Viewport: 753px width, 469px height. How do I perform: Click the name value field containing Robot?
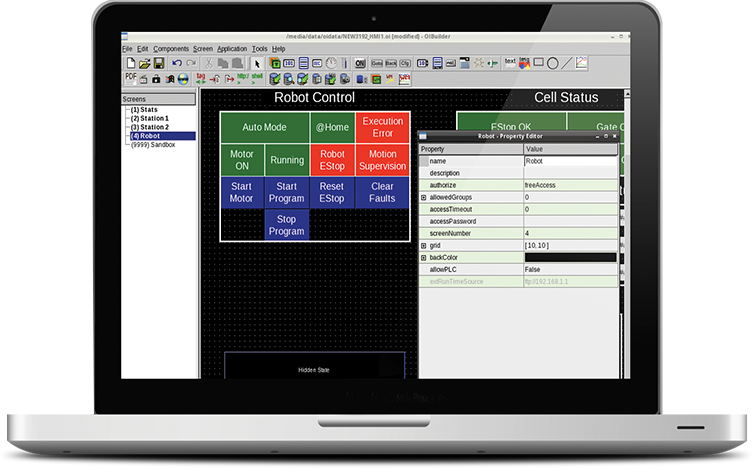click(570, 161)
